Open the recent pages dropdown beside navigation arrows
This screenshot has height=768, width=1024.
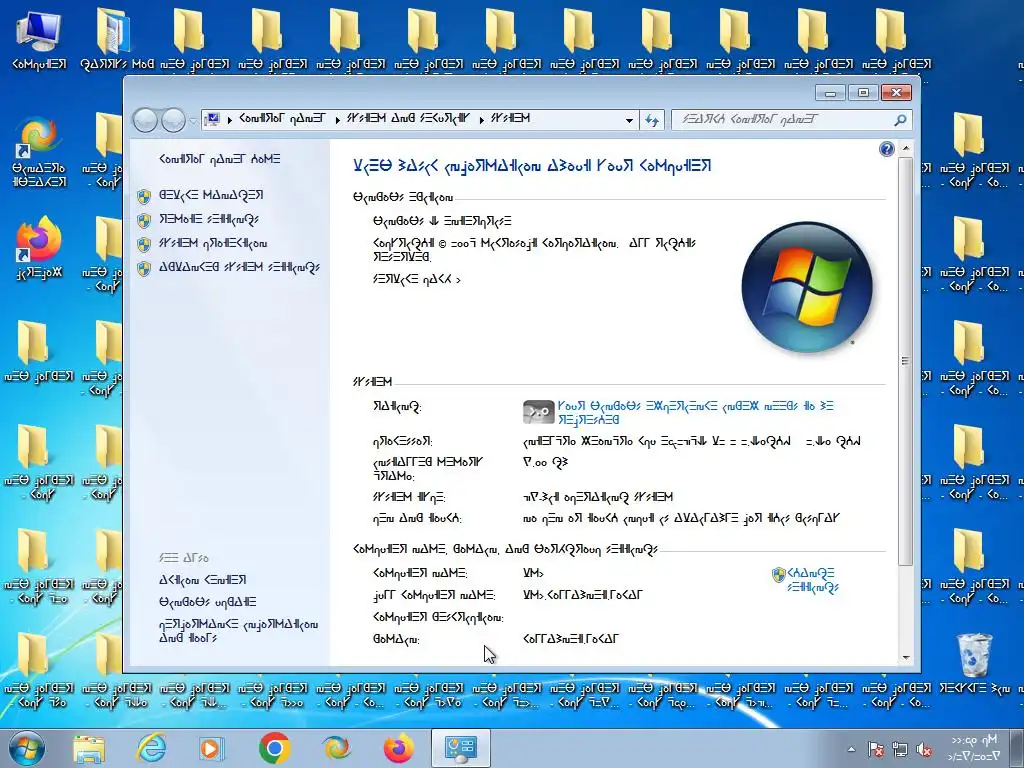click(x=193, y=120)
